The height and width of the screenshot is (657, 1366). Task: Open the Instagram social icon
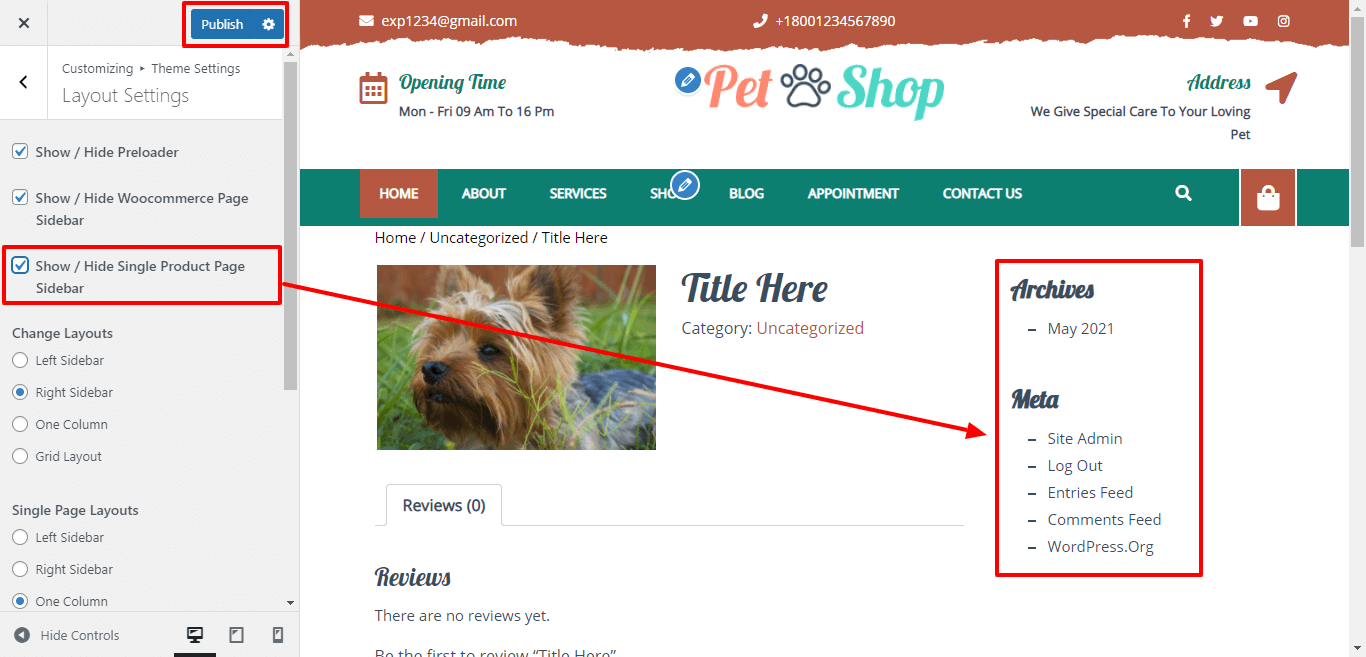[x=1283, y=21]
